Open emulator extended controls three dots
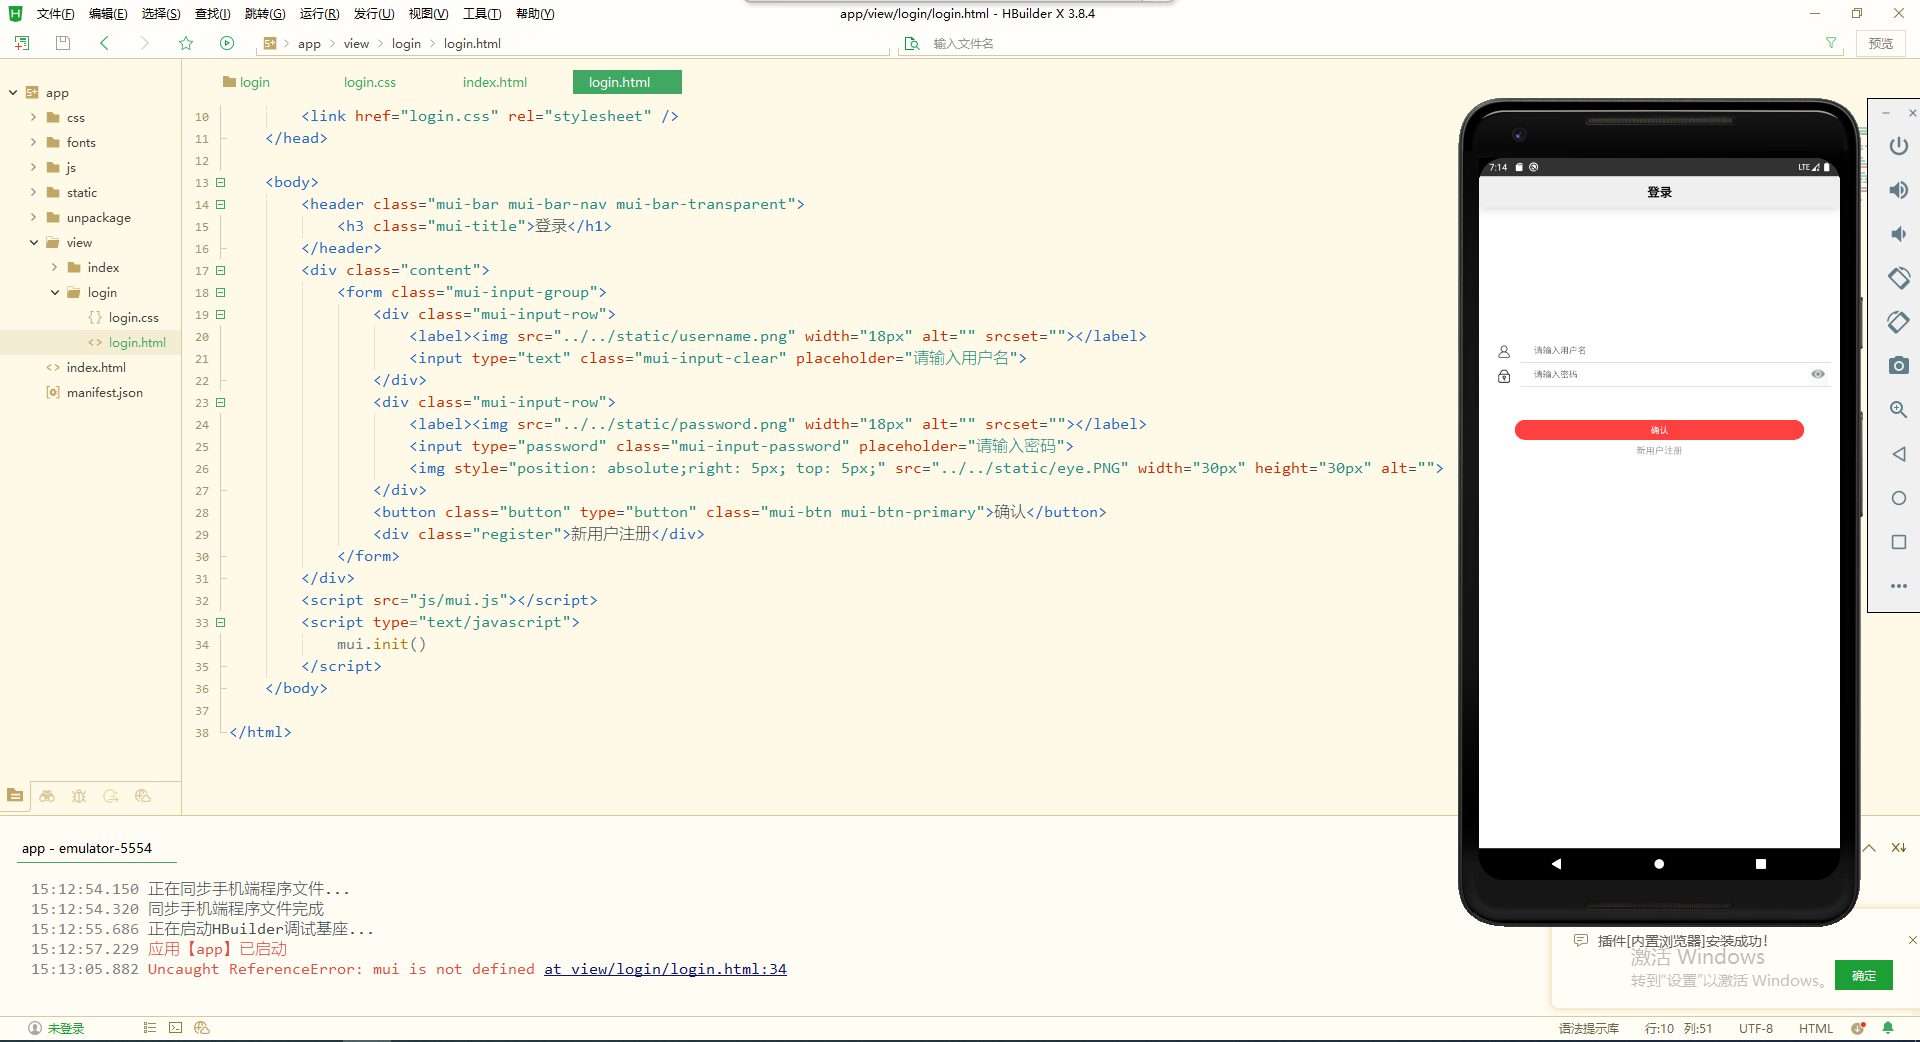This screenshot has height=1042, width=1920. [x=1898, y=586]
